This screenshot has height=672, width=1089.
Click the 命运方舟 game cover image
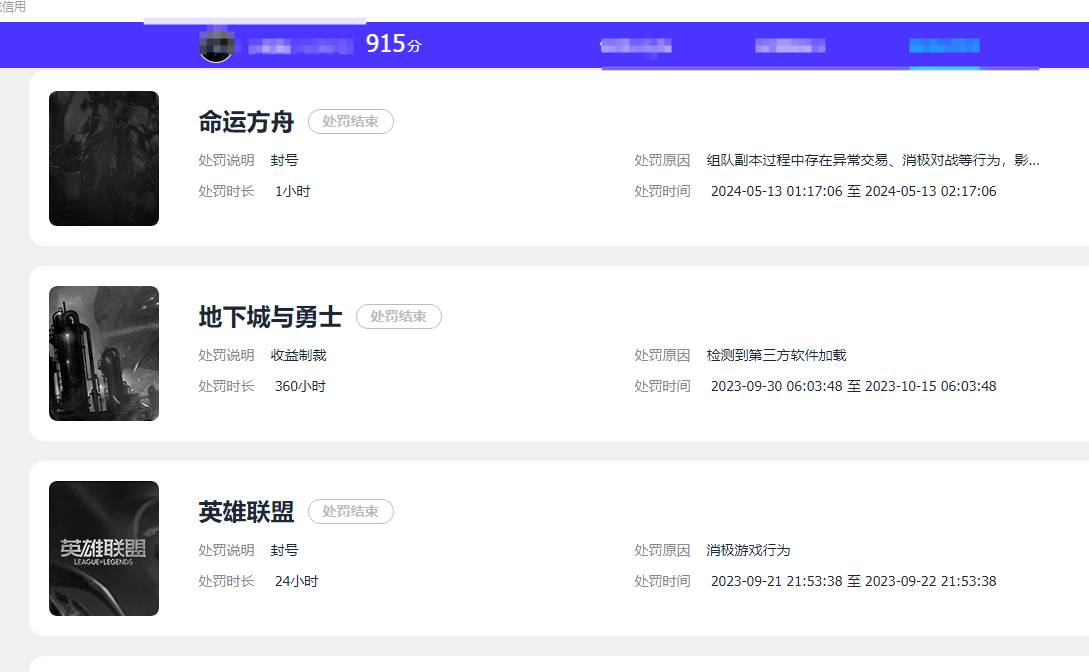click(x=103, y=157)
